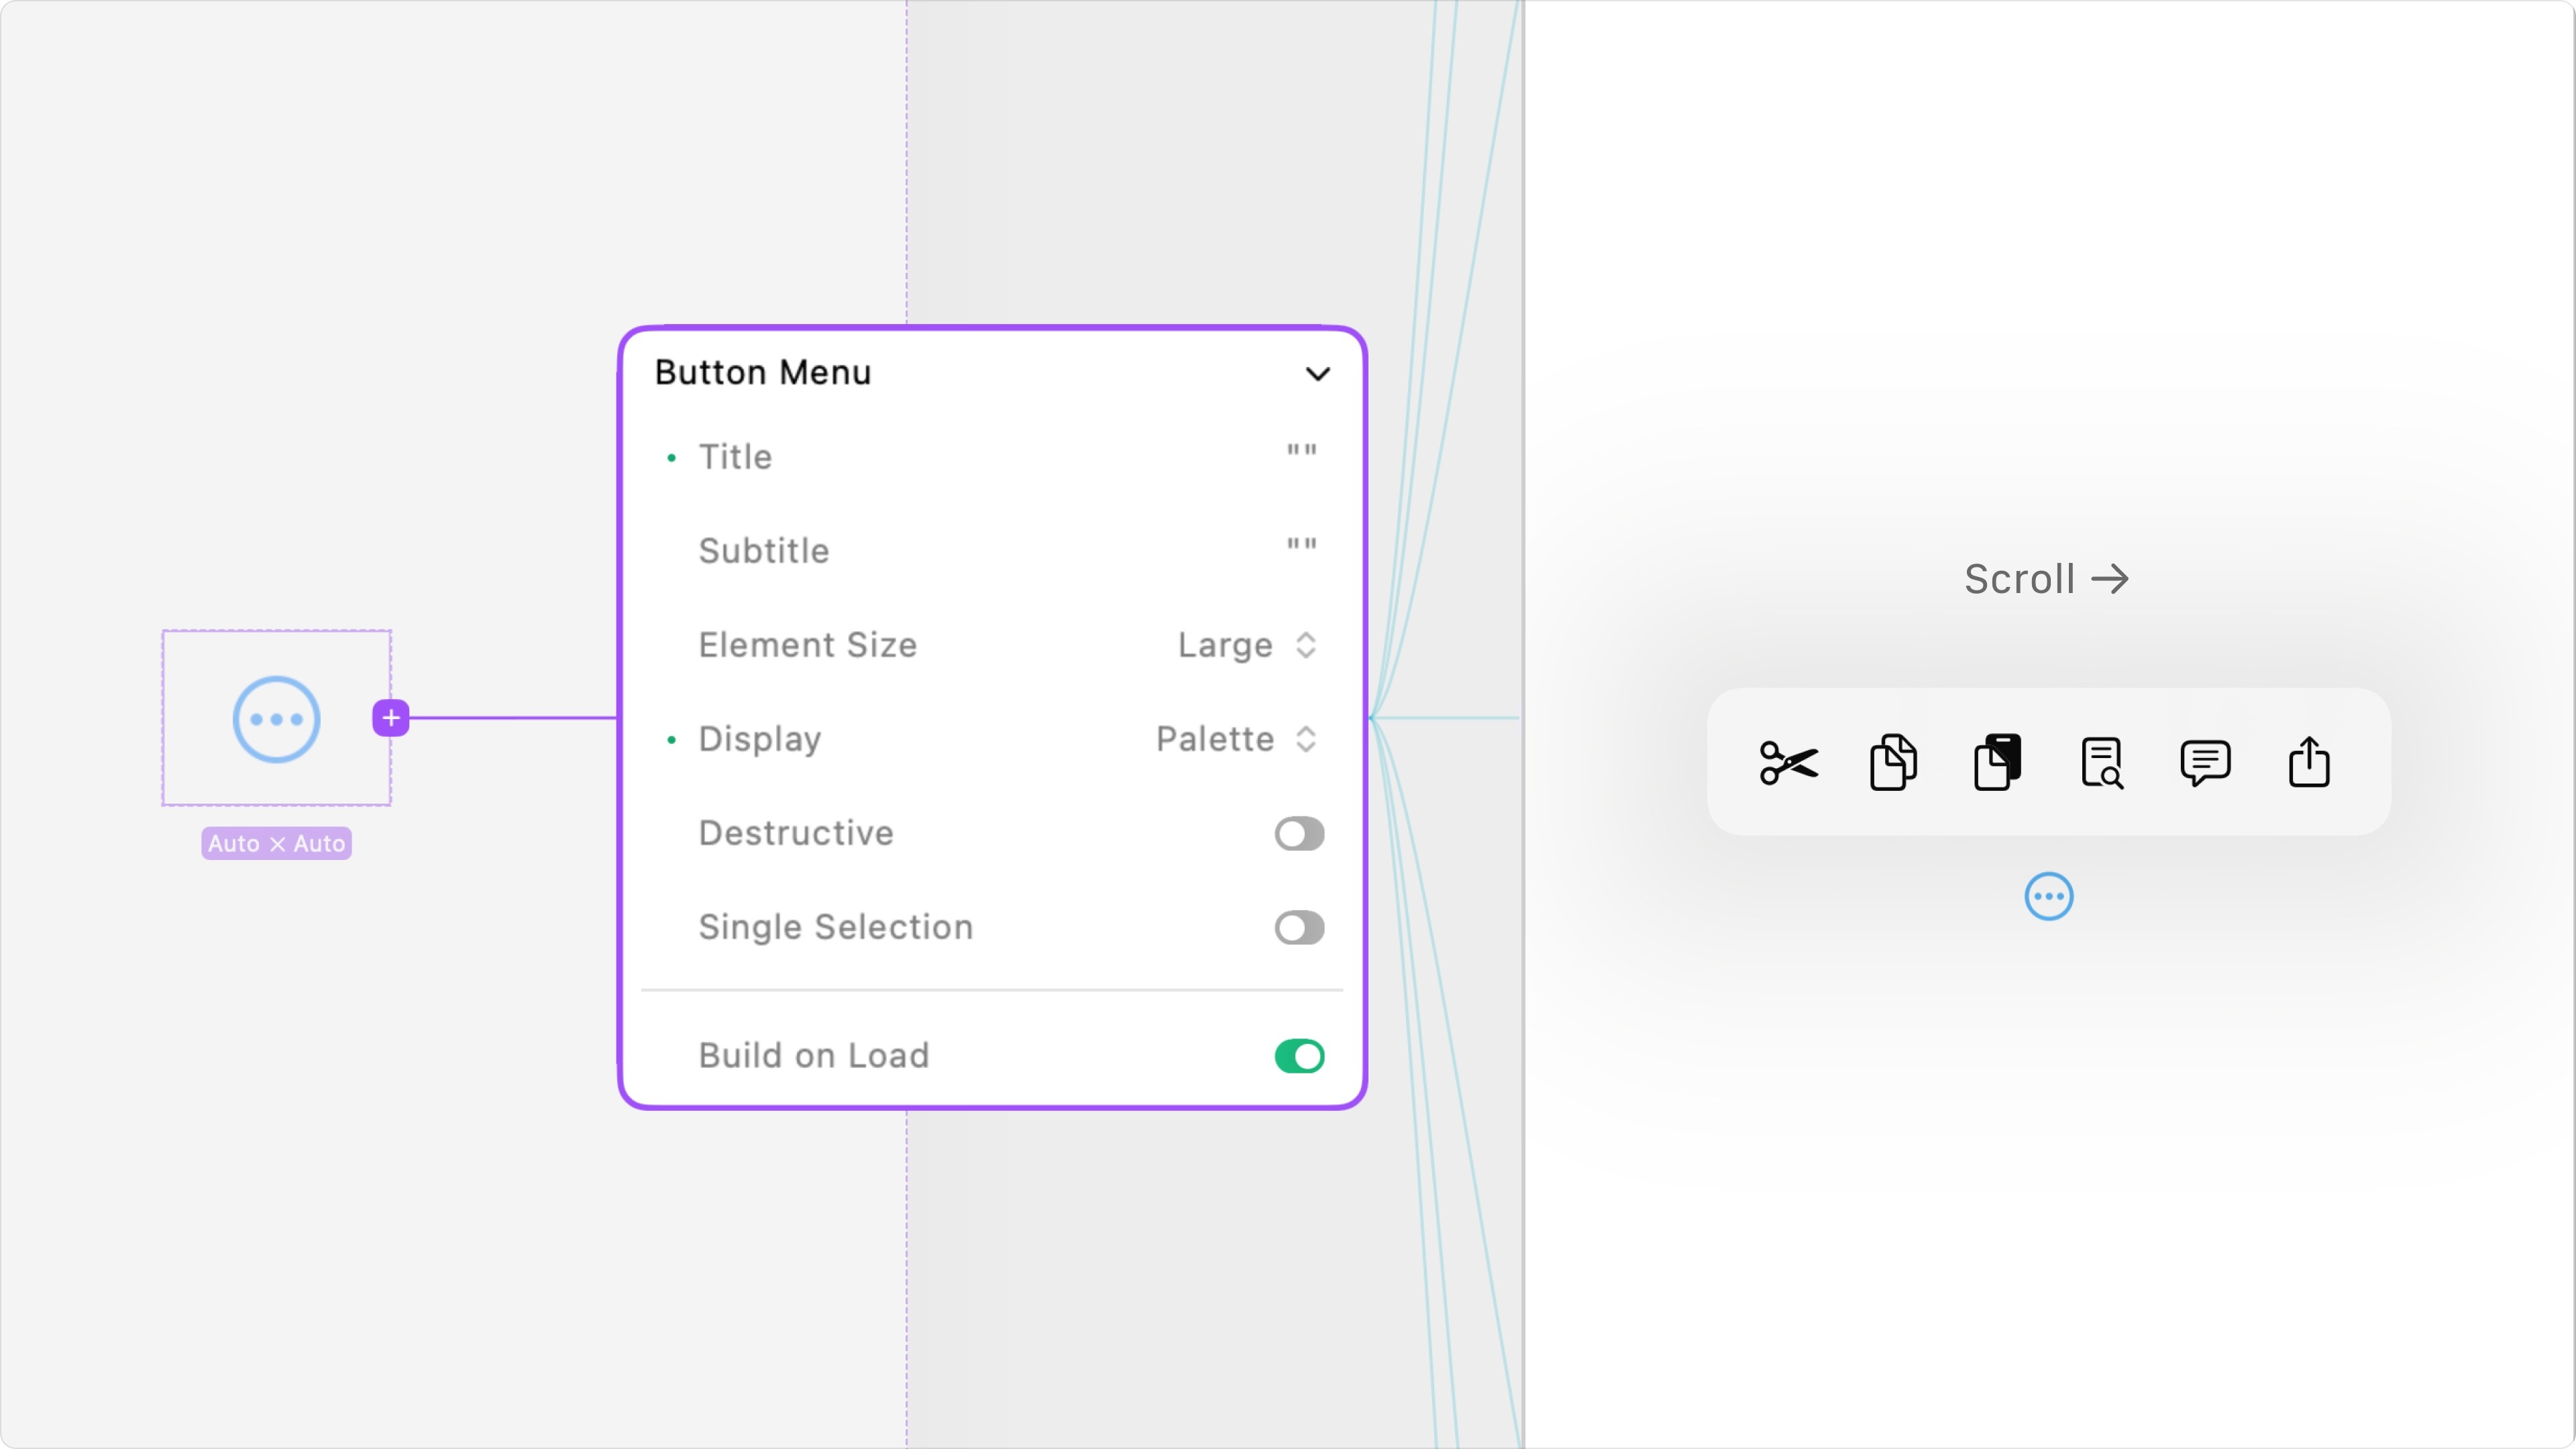Click the scissors cut icon
The height and width of the screenshot is (1449, 2576).
coord(1788,763)
